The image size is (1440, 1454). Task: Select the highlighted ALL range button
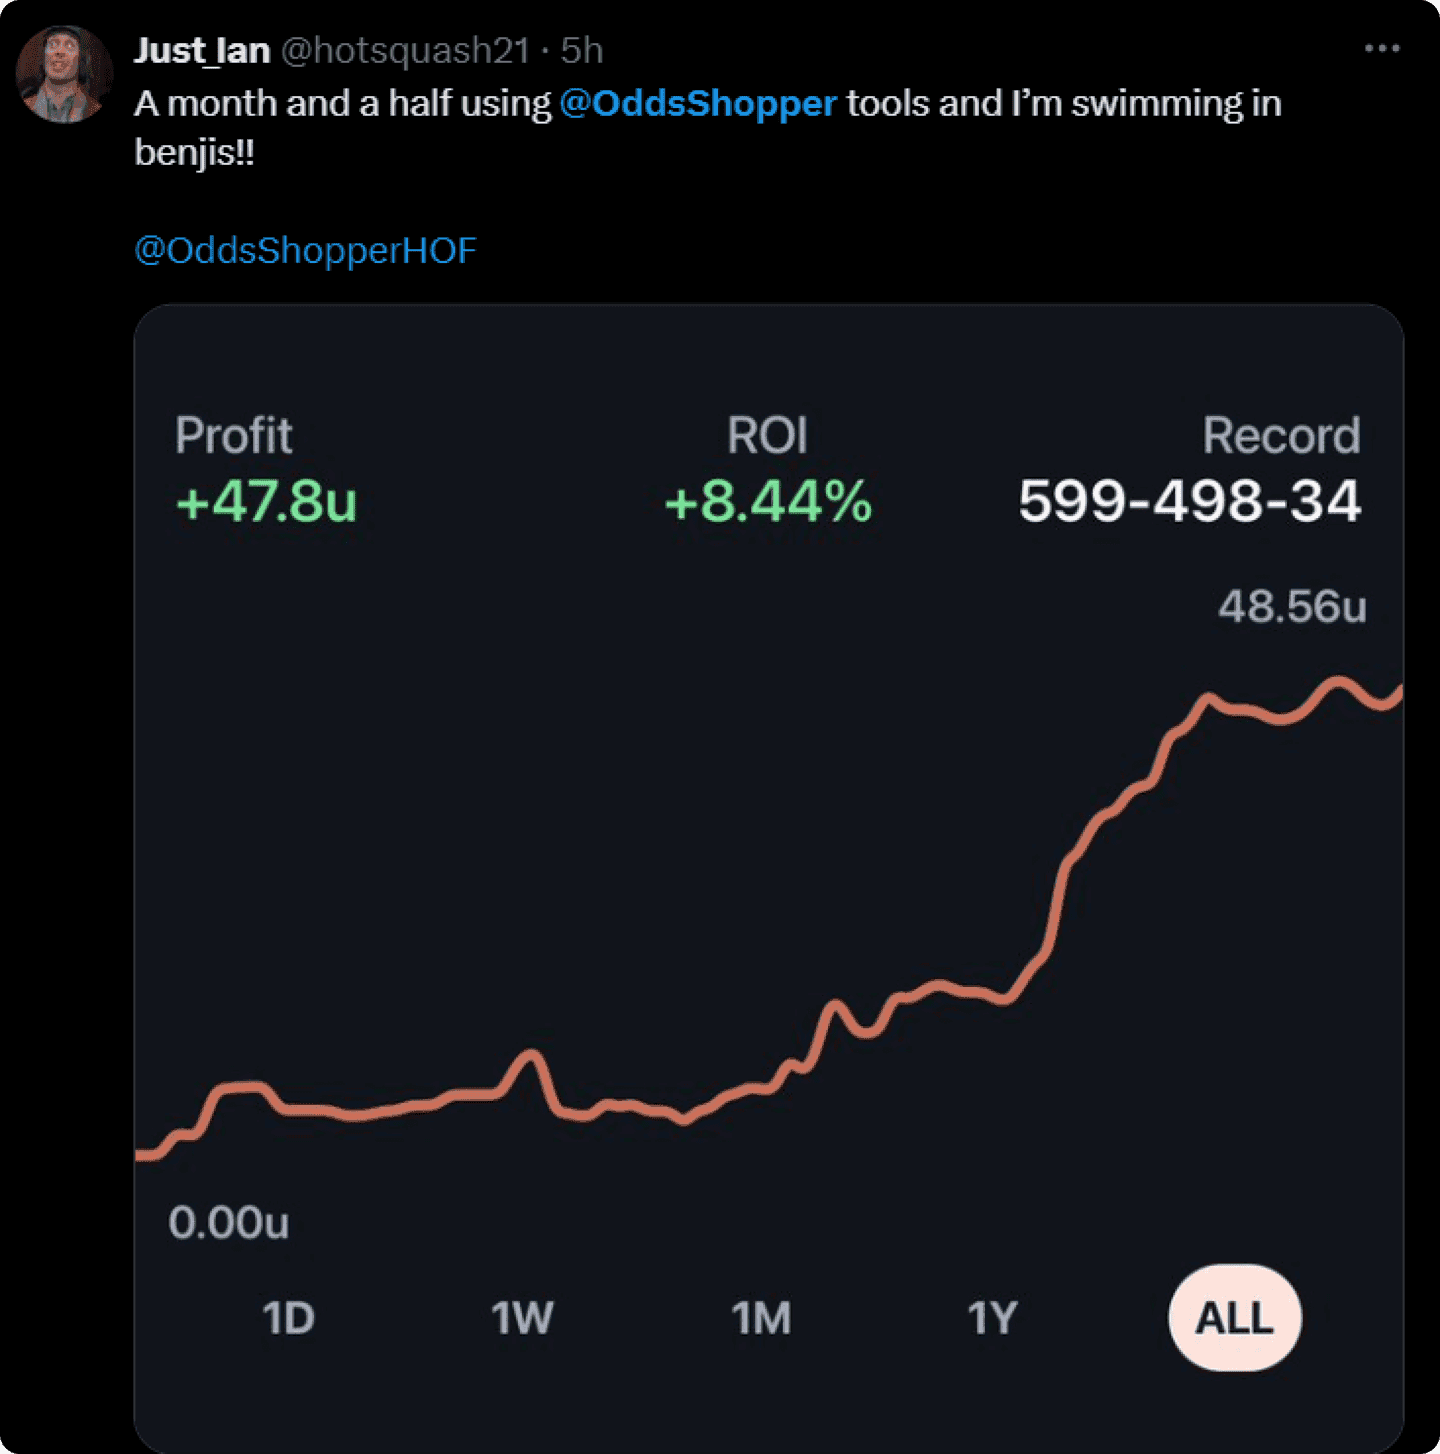(x=1234, y=1318)
